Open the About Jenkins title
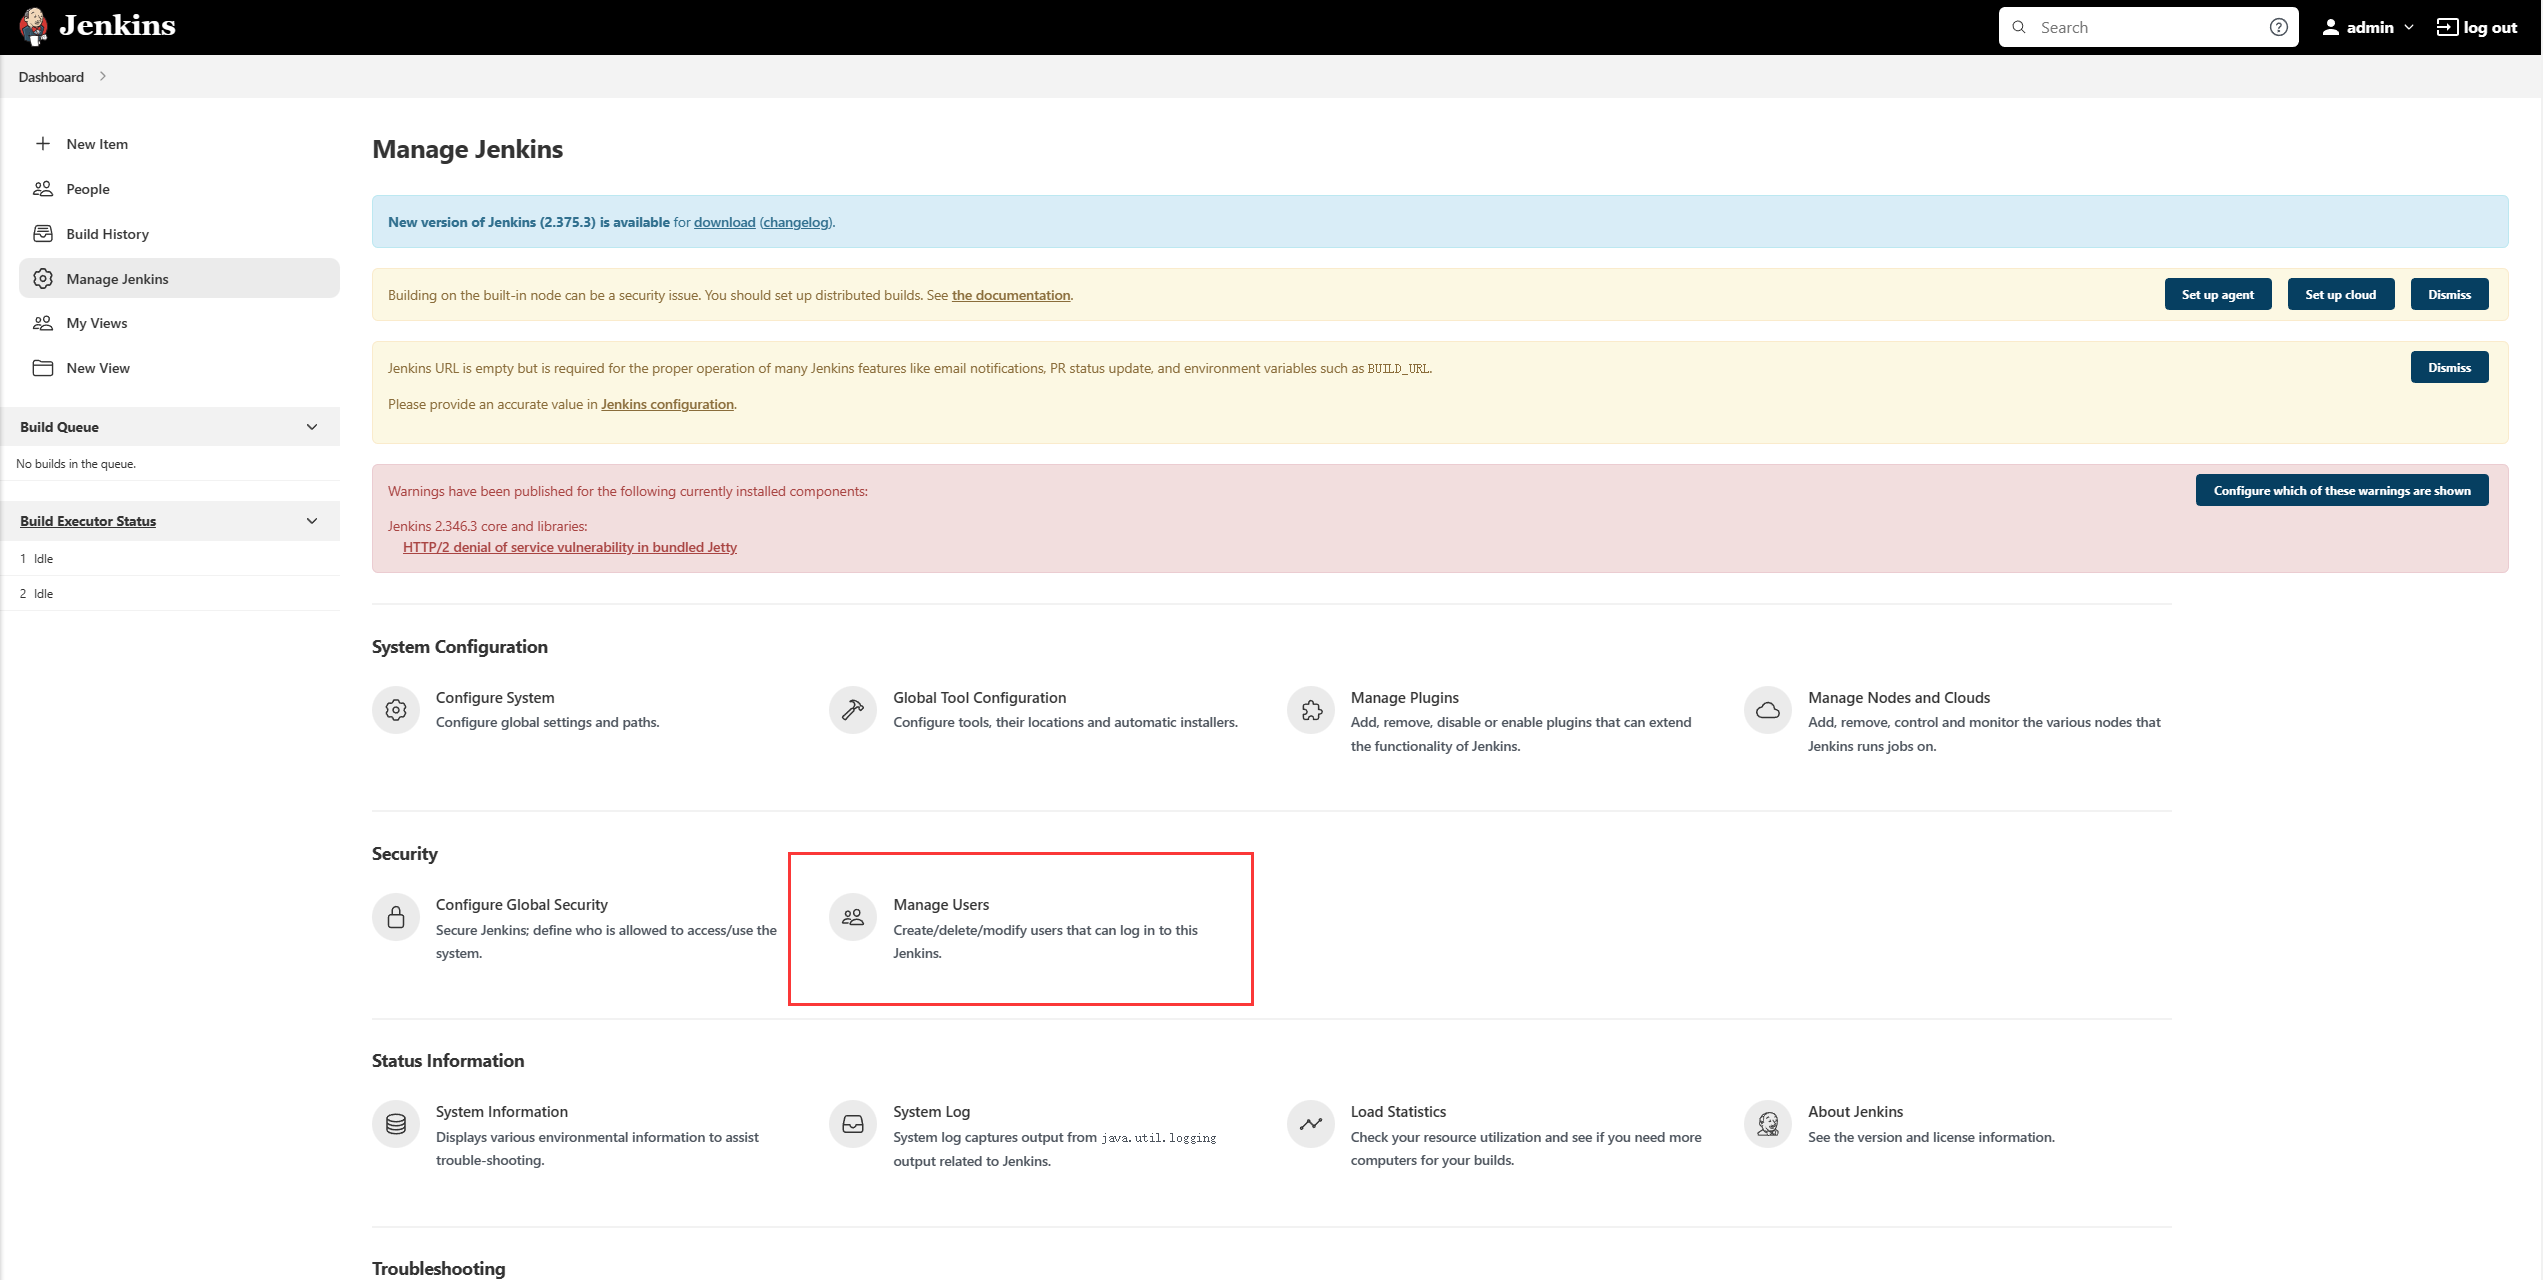This screenshot has height=1280, width=2543. coord(1855,1111)
